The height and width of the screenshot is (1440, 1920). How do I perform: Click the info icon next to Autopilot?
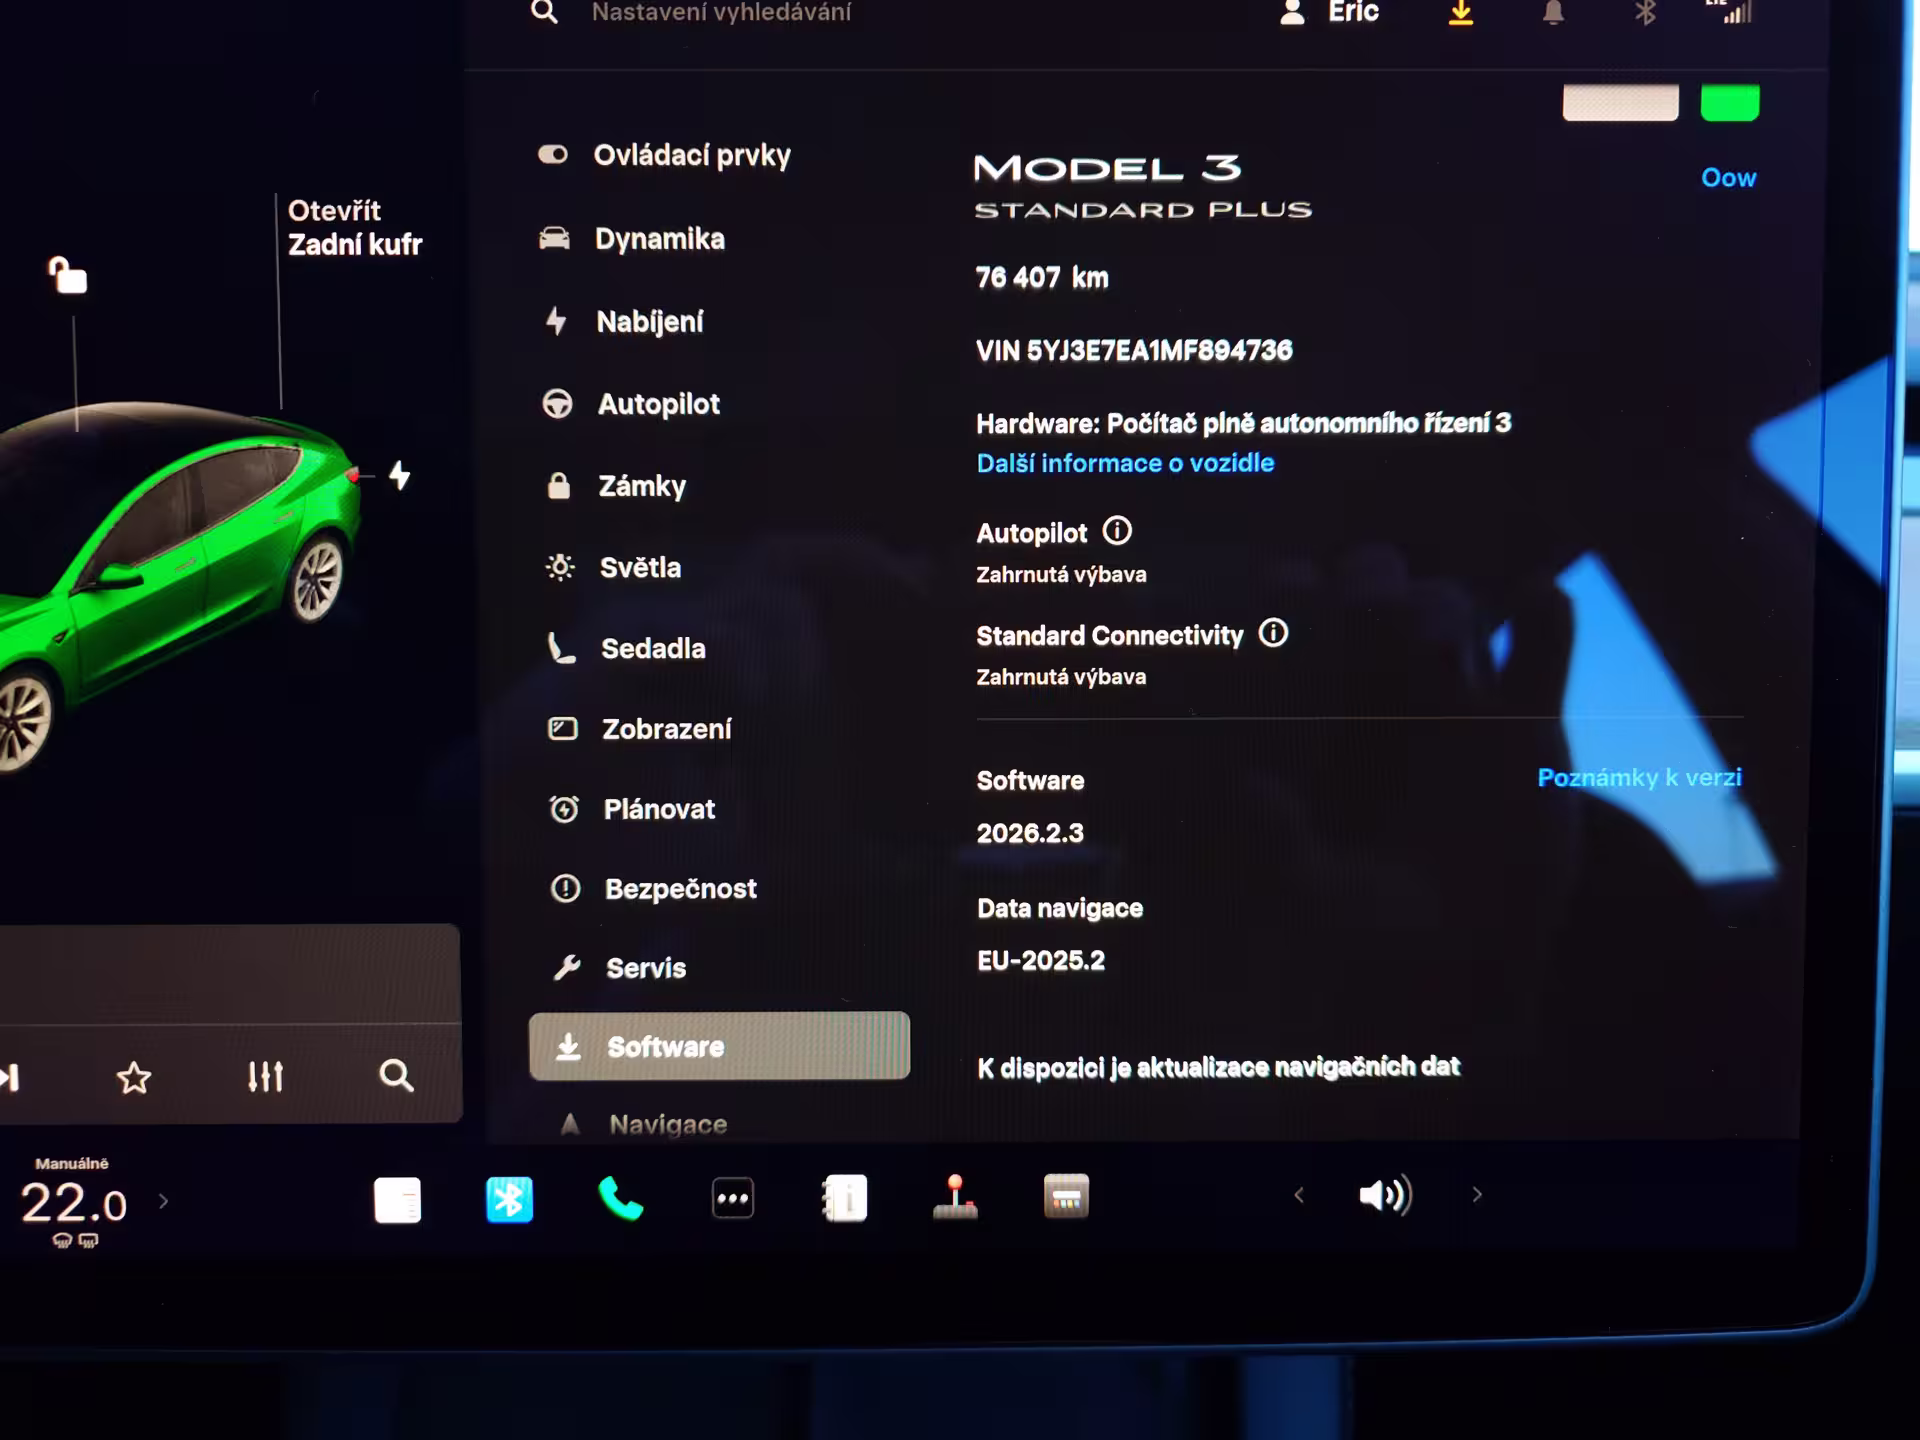[x=1116, y=531]
